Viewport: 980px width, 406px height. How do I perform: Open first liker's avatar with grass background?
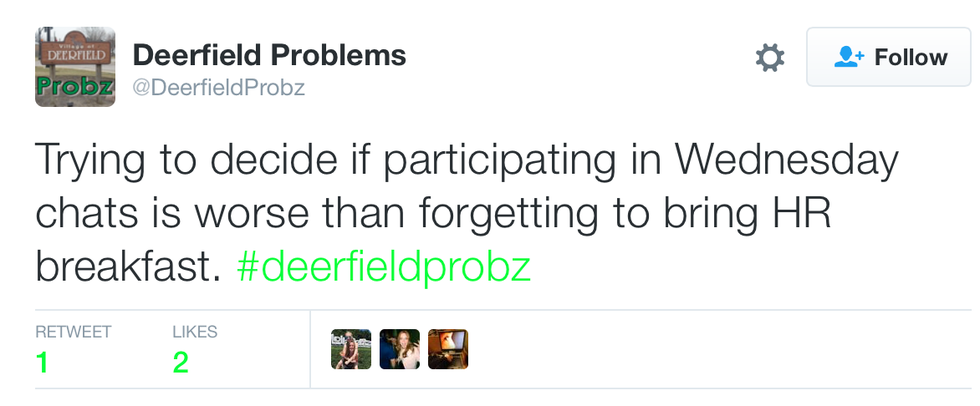351,349
